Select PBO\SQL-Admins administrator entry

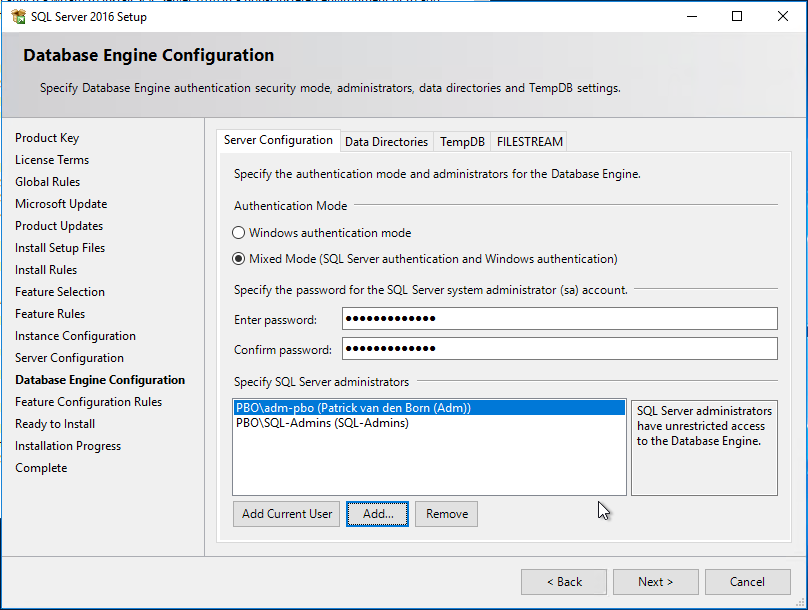point(429,423)
